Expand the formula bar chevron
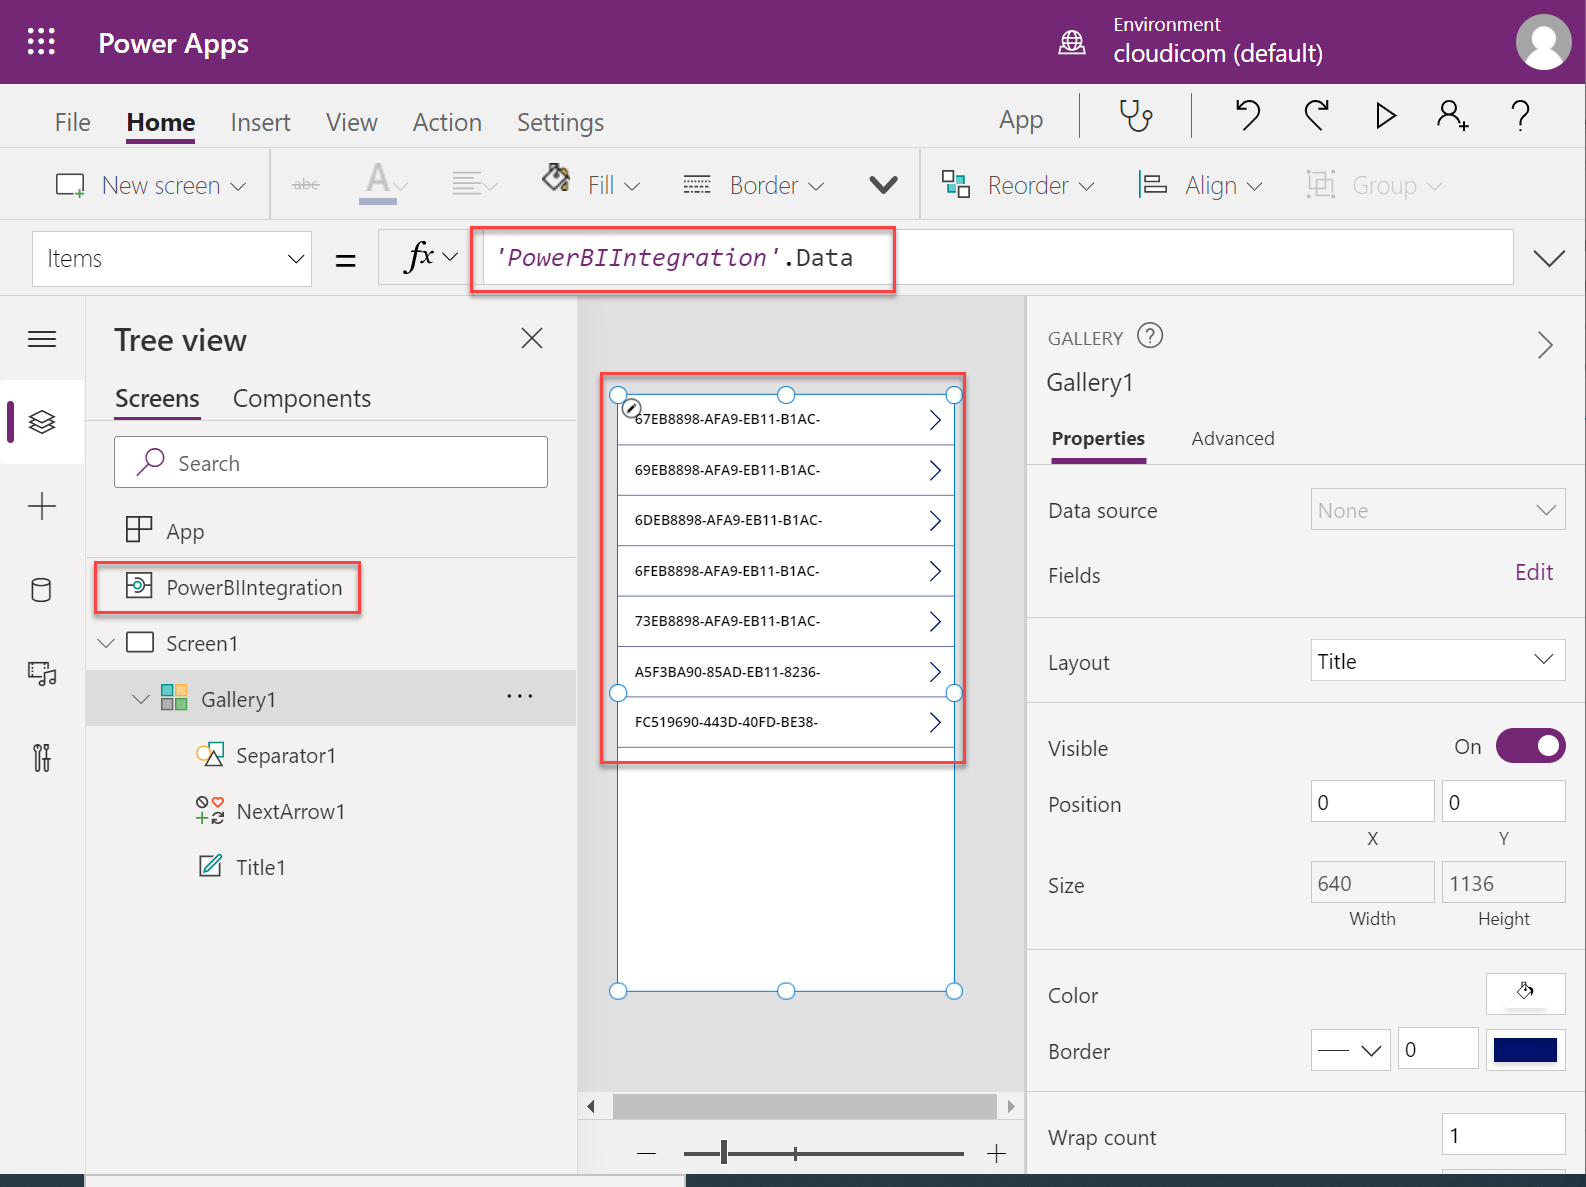 pyautogui.click(x=1549, y=259)
